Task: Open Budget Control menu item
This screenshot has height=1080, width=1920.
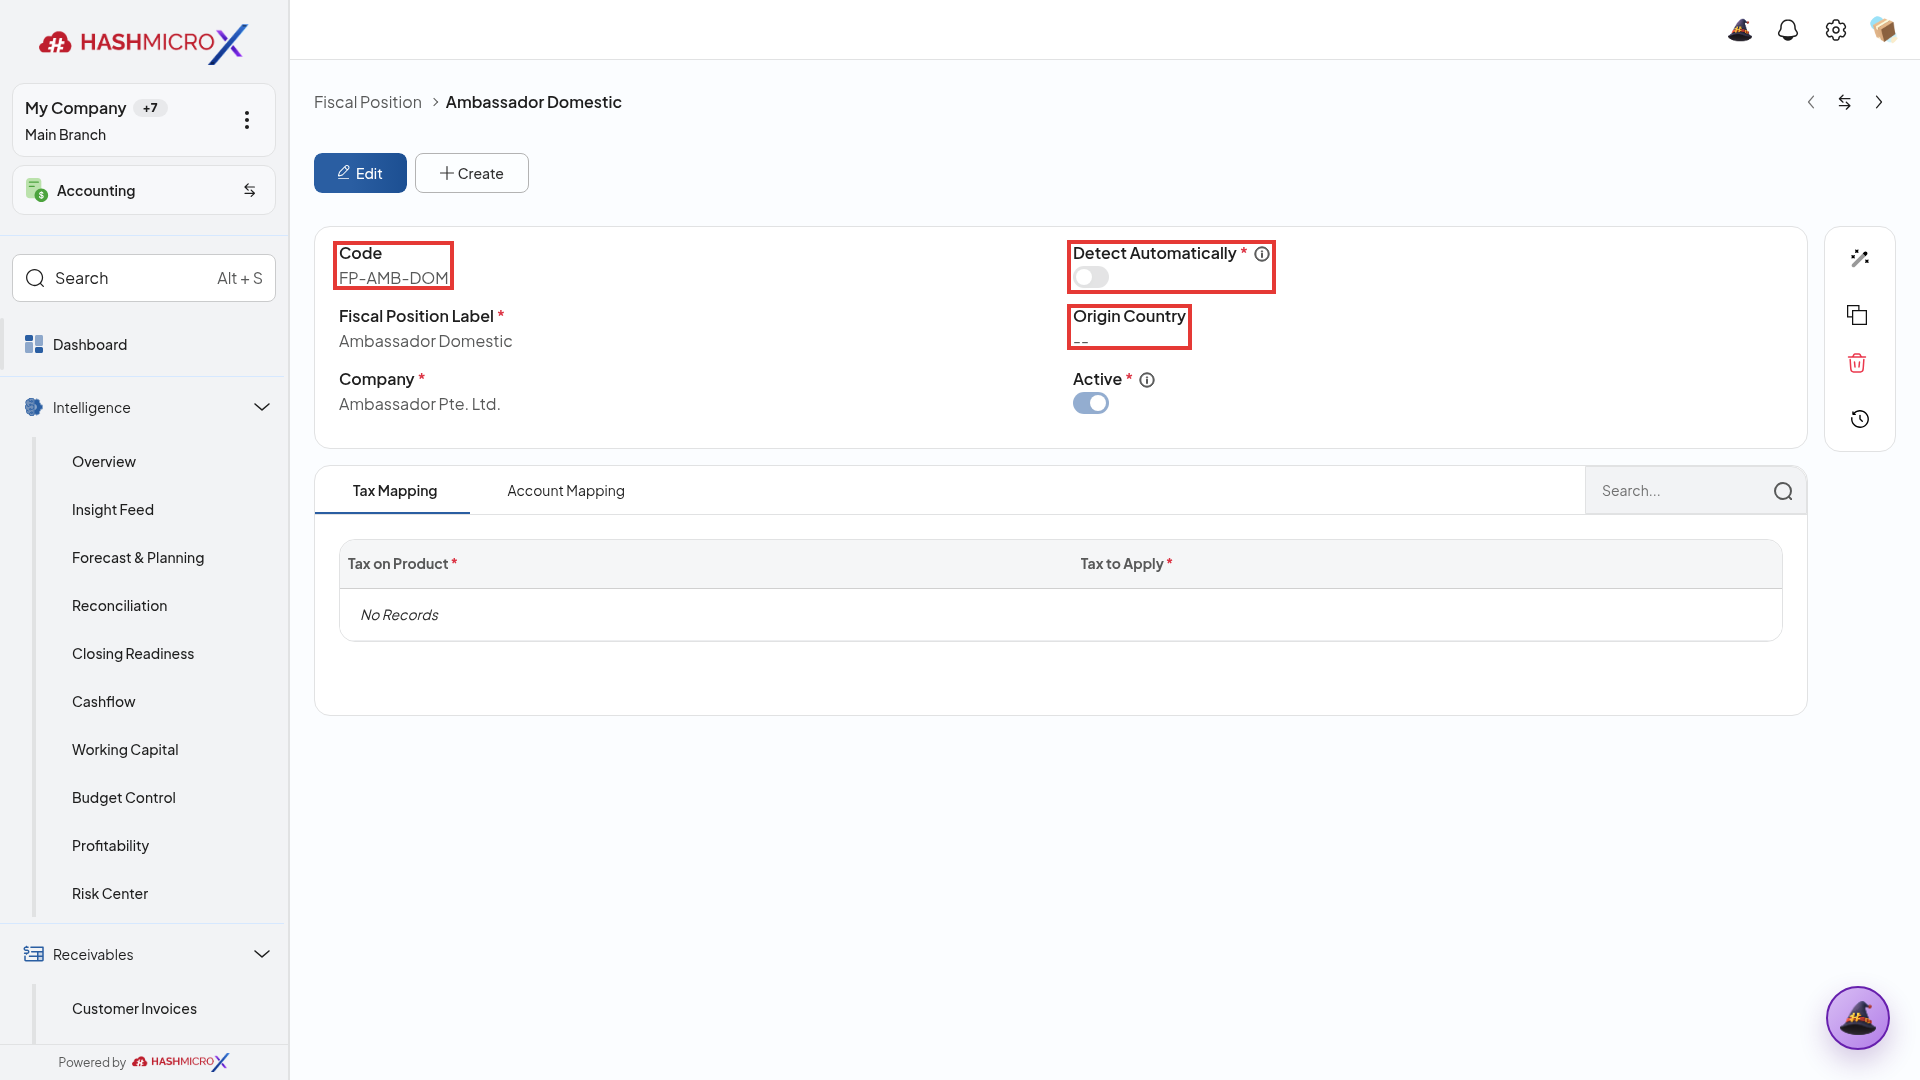Action: pyautogui.click(x=123, y=798)
